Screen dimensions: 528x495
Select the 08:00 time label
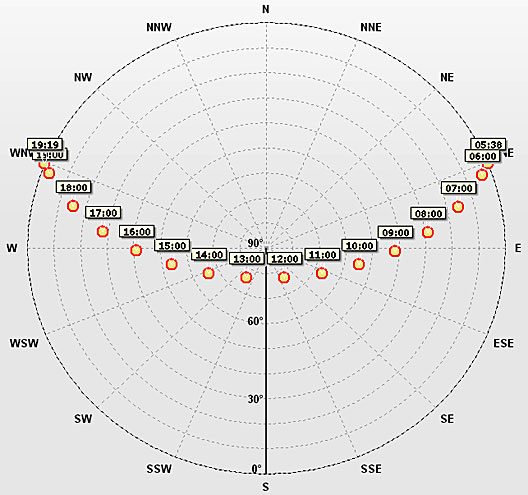click(428, 213)
